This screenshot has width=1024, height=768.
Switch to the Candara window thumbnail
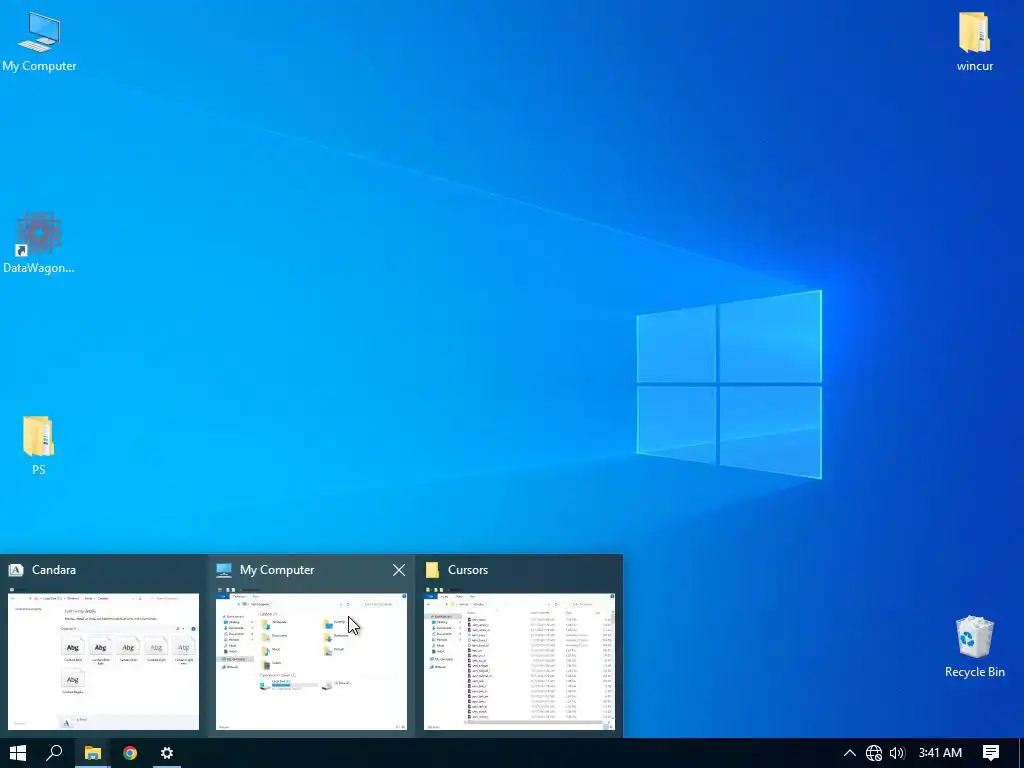click(x=103, y=661)
